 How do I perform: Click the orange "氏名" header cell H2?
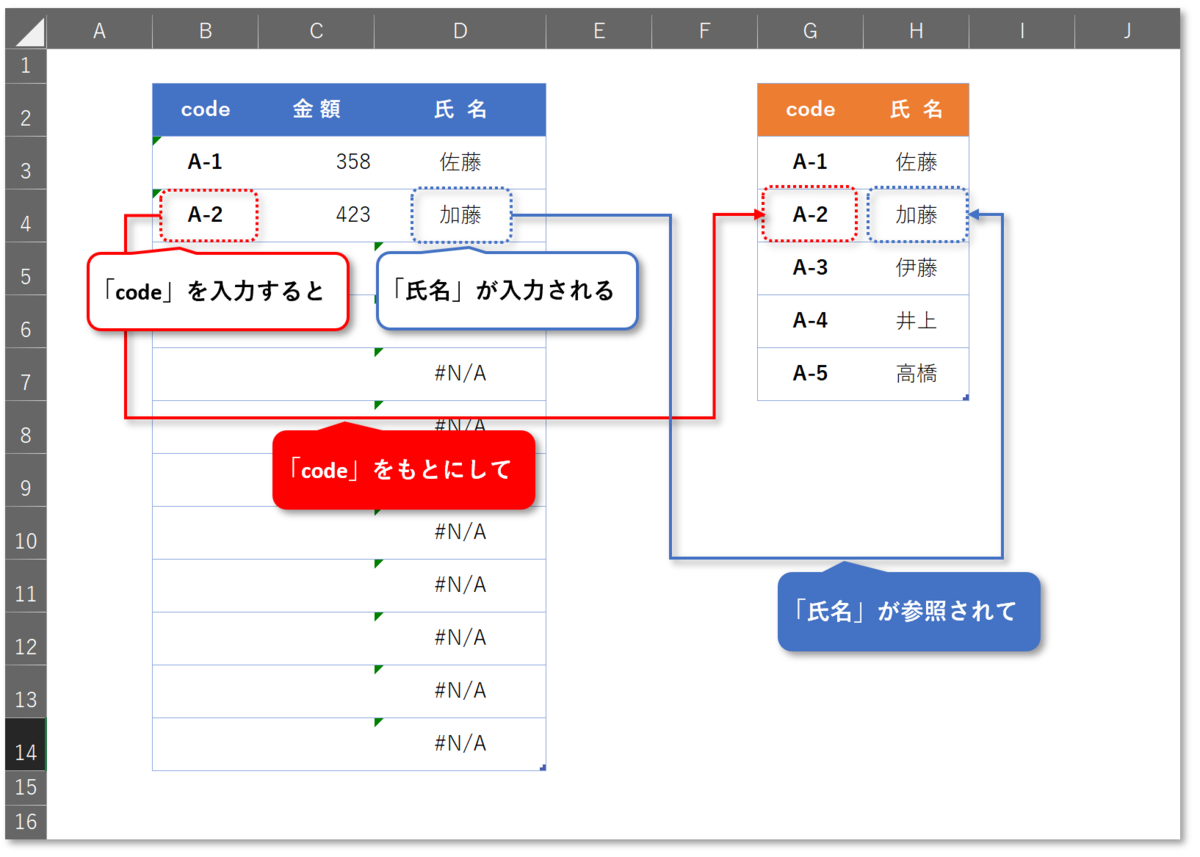(x=916, y=110)
